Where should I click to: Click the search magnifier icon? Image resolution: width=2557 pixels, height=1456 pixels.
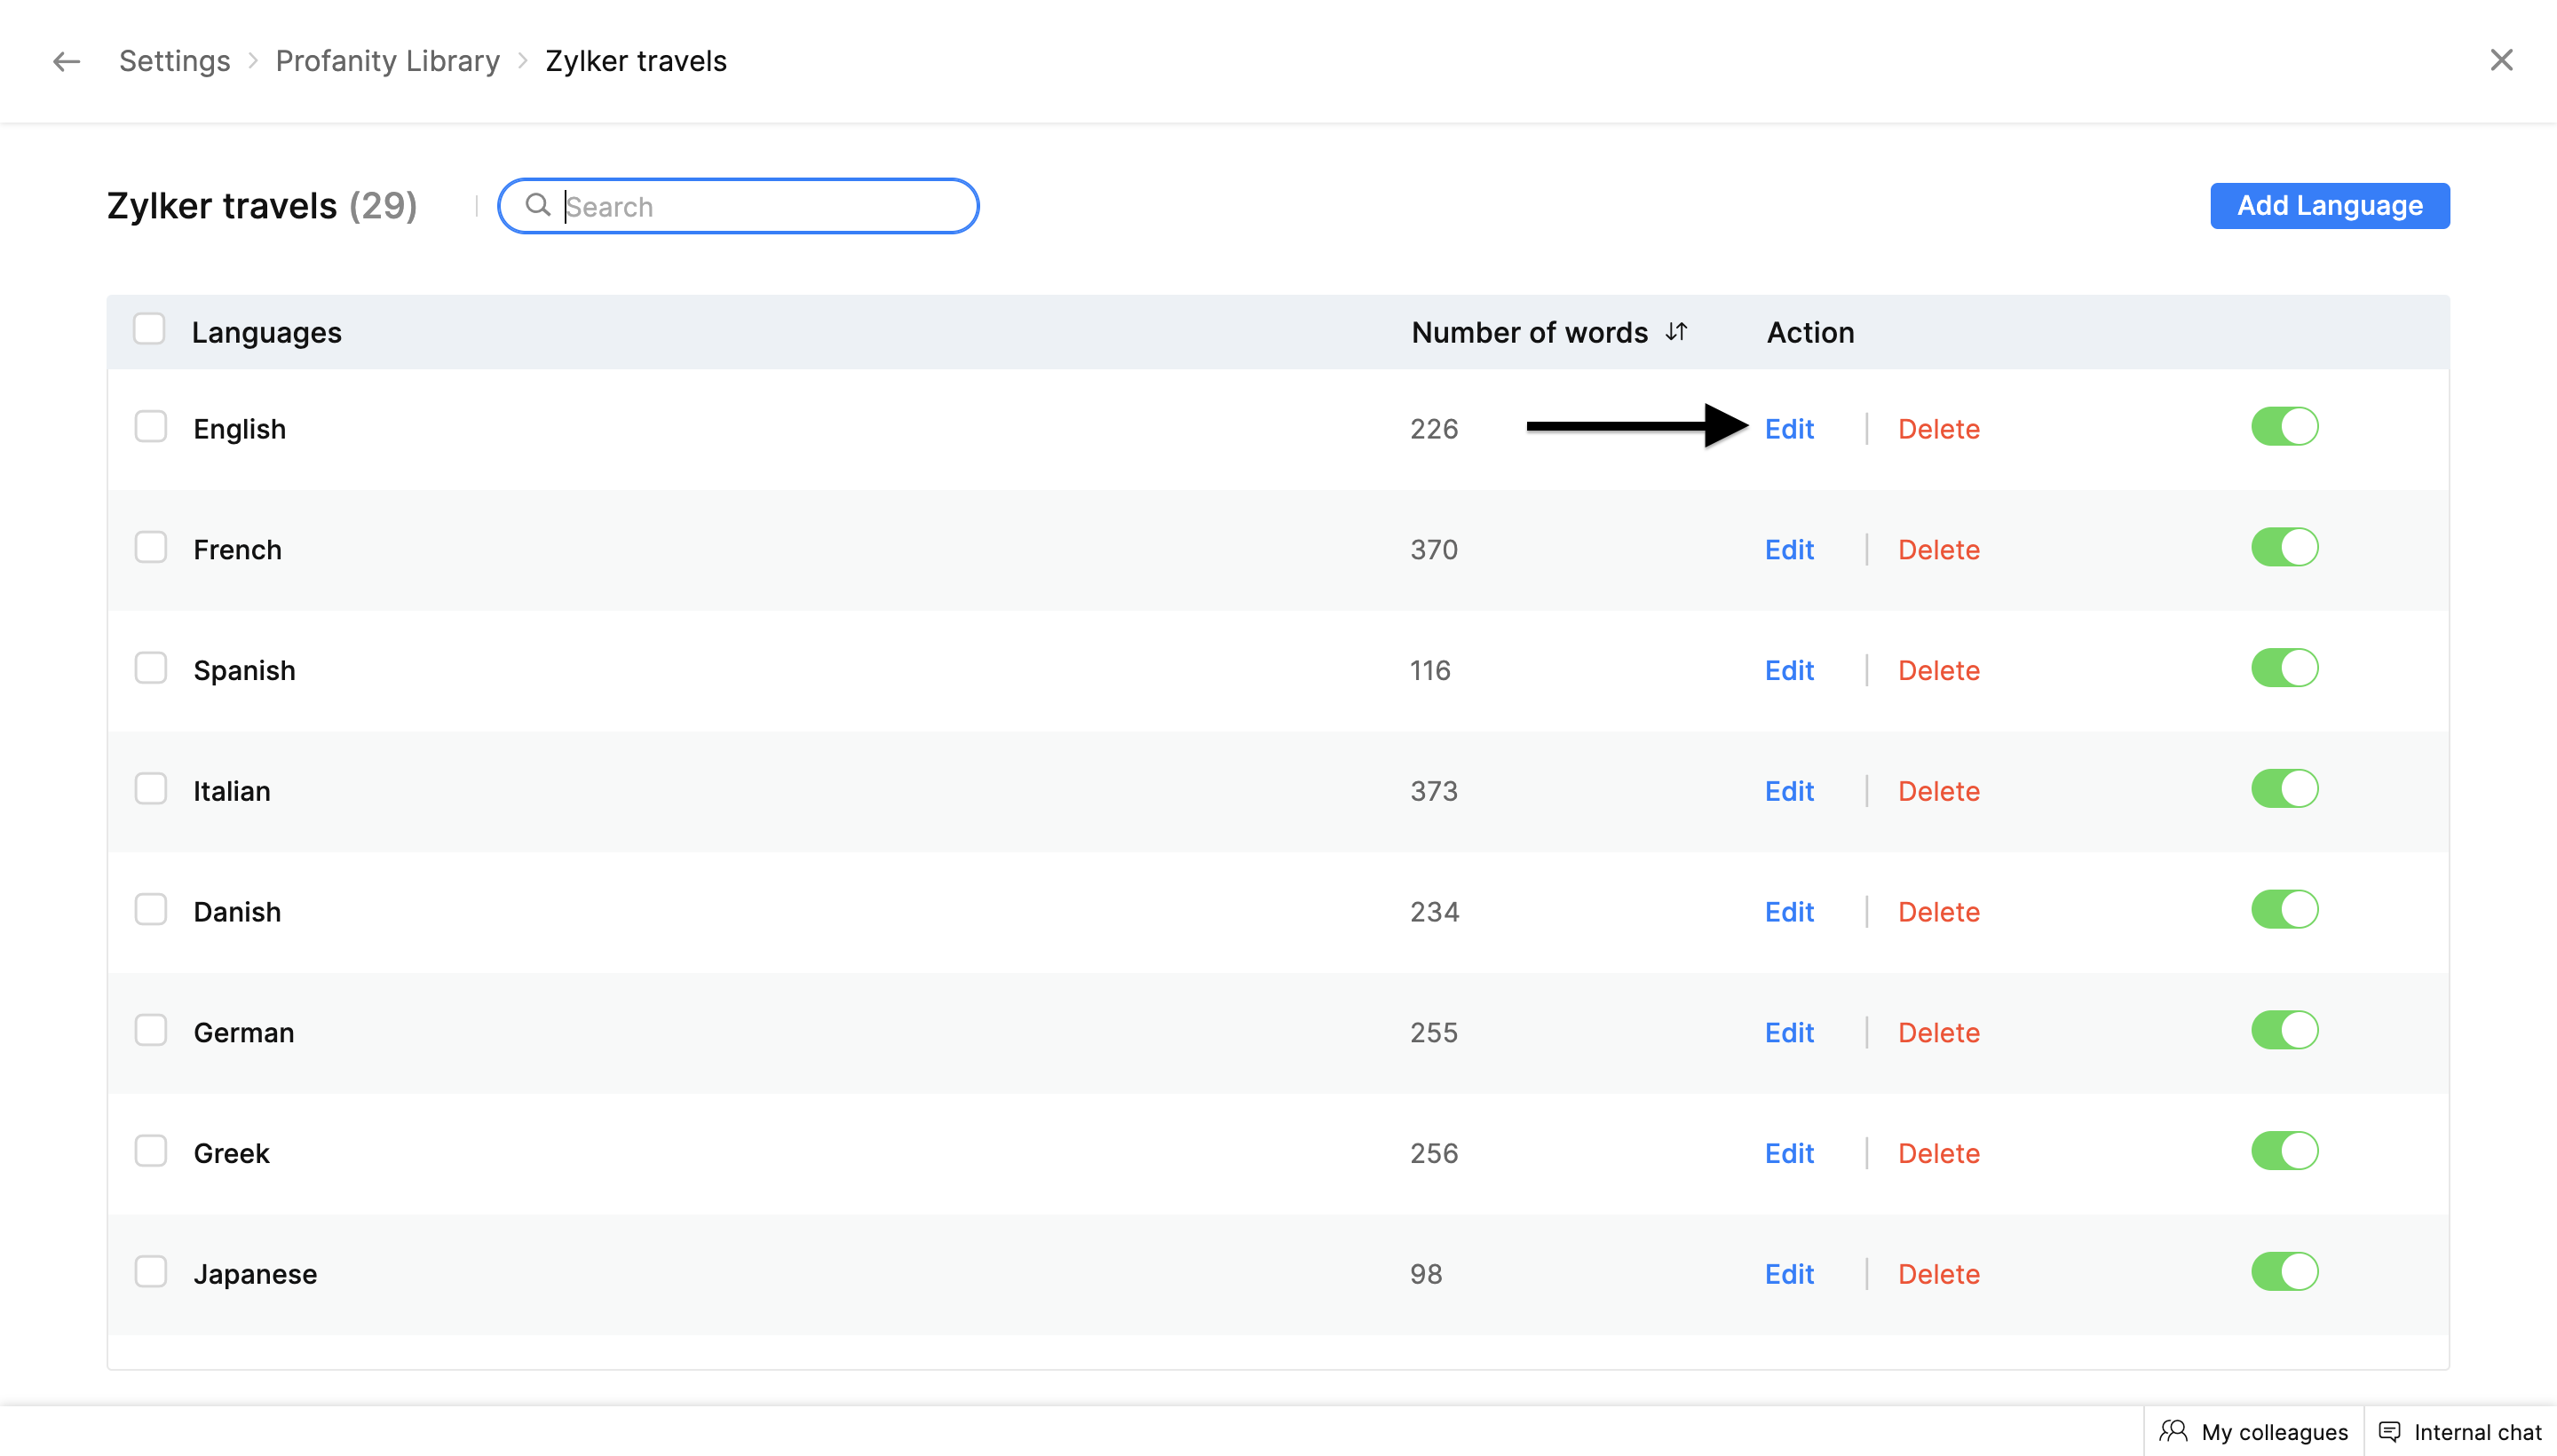coord(538,205)
